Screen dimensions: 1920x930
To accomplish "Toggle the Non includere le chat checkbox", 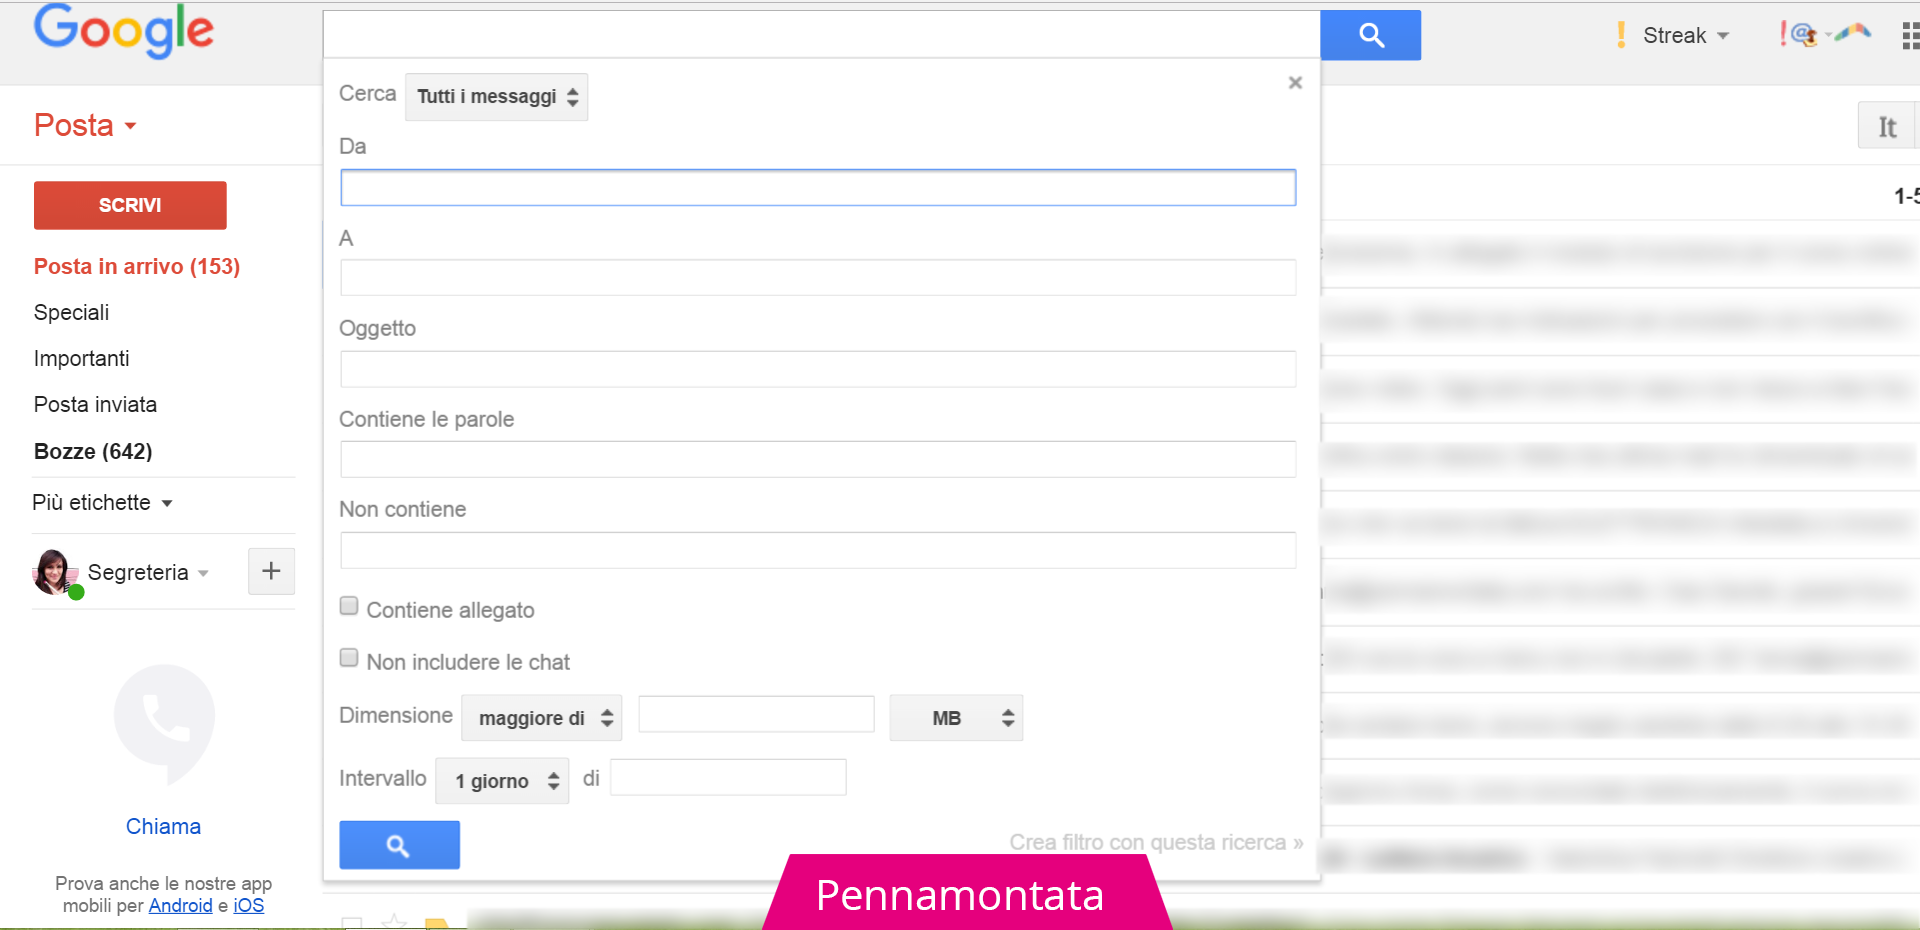I will (349, 658).
